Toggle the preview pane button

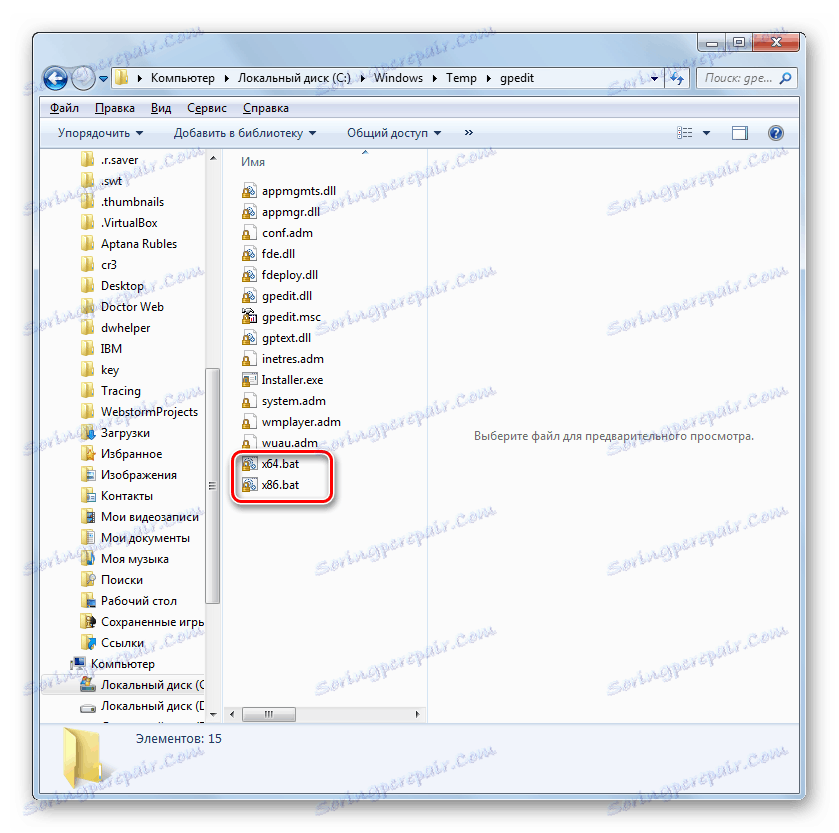tap(739, 133)
